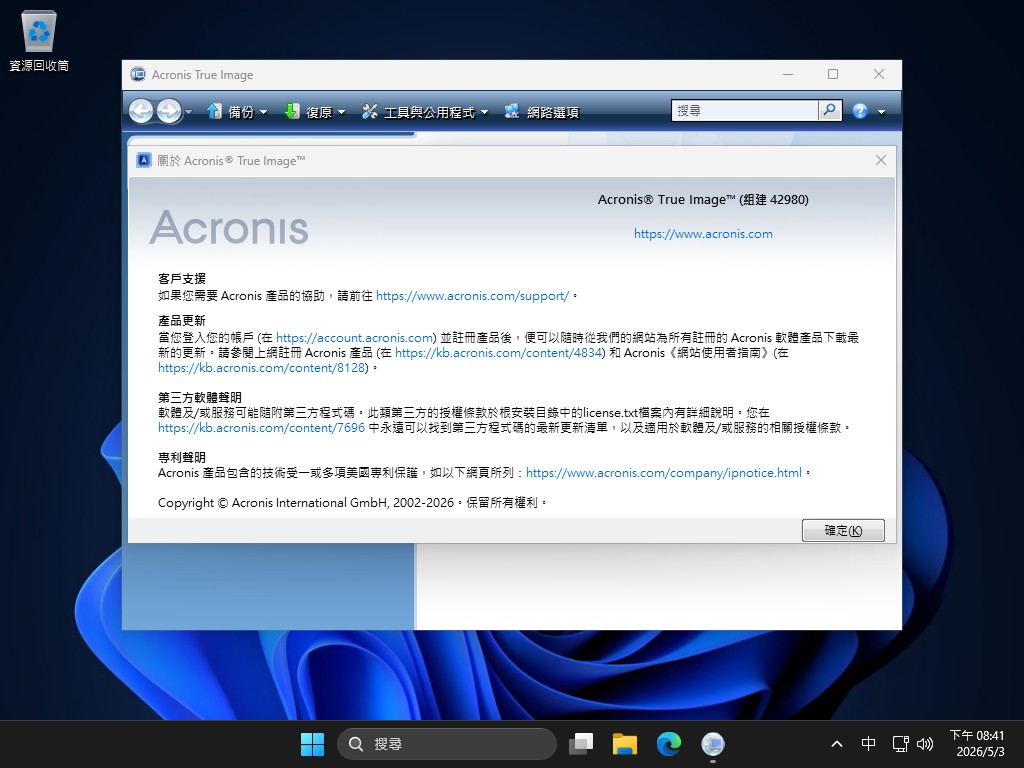Click the taskbar 搜尋 search box

447,744
